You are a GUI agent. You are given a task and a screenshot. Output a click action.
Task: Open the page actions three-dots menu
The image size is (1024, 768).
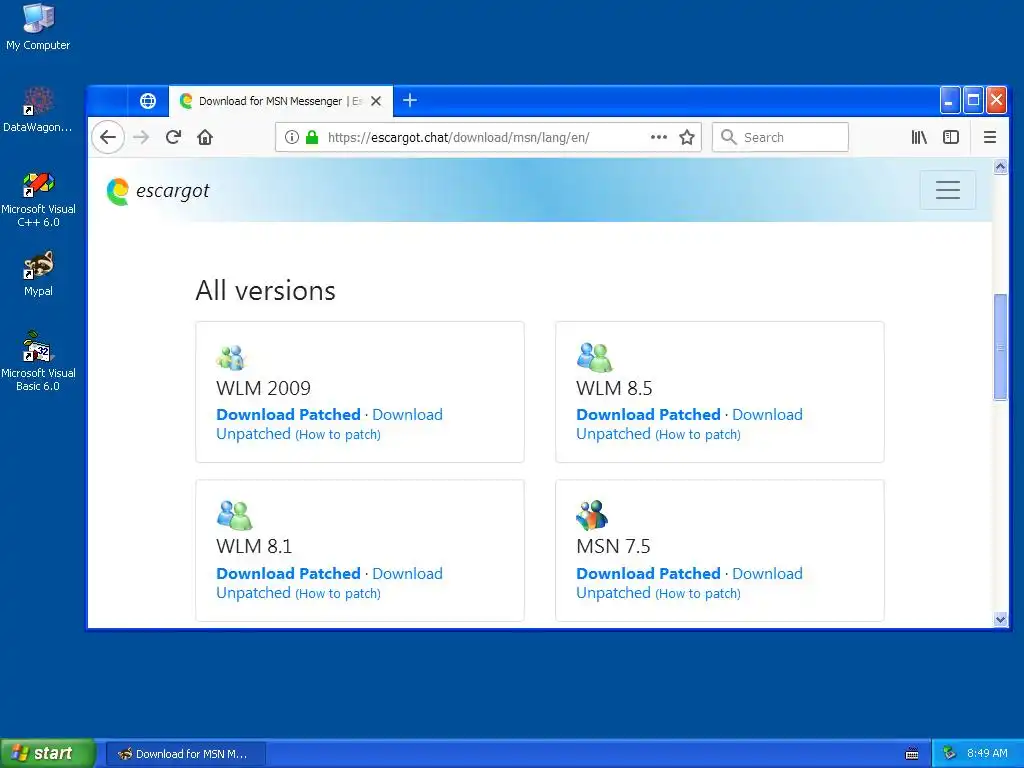click(659, 137)
